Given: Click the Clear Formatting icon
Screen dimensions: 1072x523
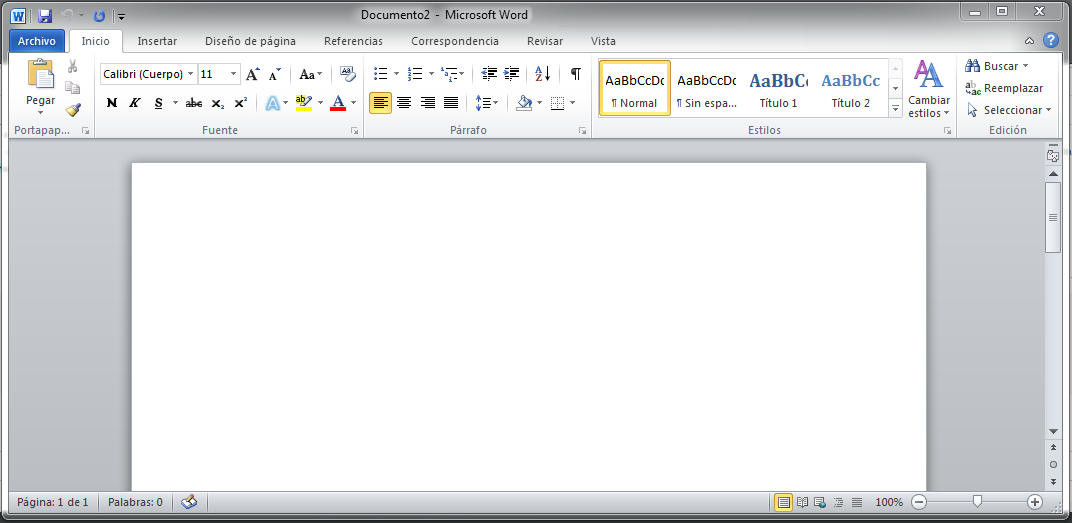Looking at the screenshot, I should (x=347, y=73).
